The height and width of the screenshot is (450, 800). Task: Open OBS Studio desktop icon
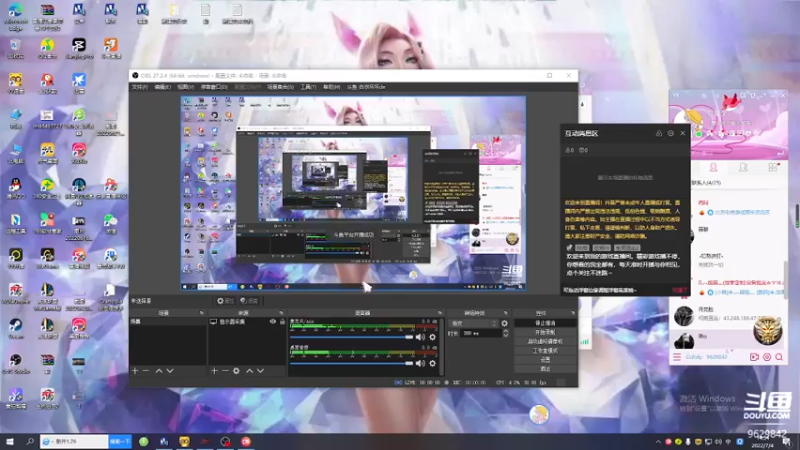pos(16,363)
